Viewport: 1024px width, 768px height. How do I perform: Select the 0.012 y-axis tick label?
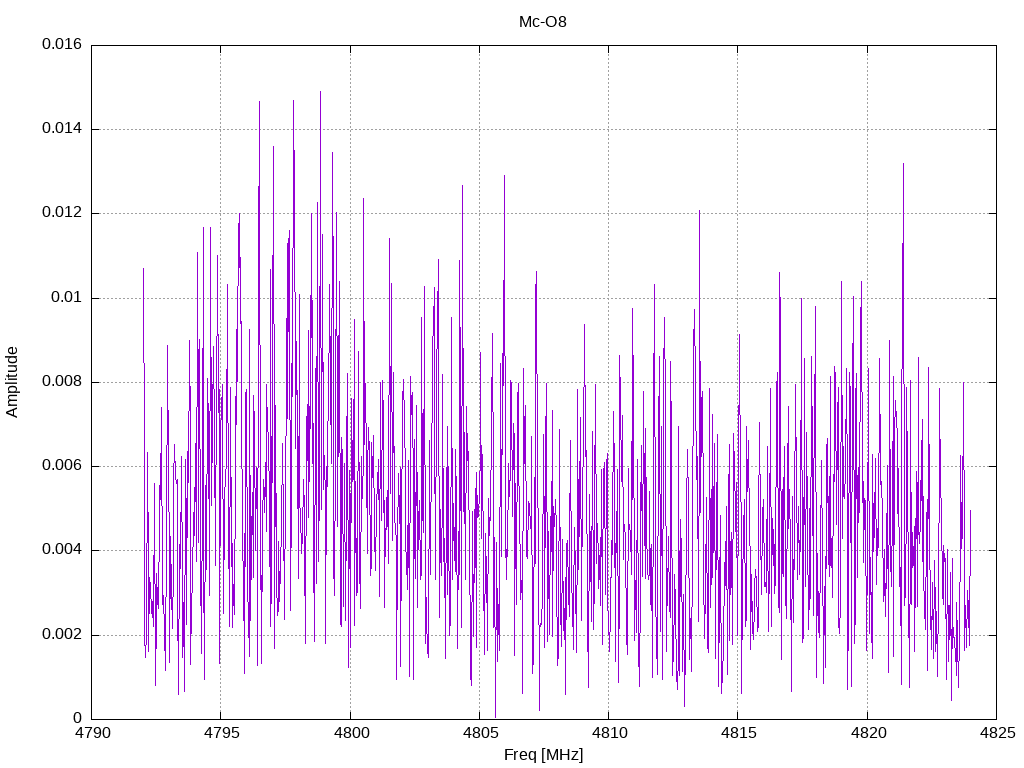[62, 213]
